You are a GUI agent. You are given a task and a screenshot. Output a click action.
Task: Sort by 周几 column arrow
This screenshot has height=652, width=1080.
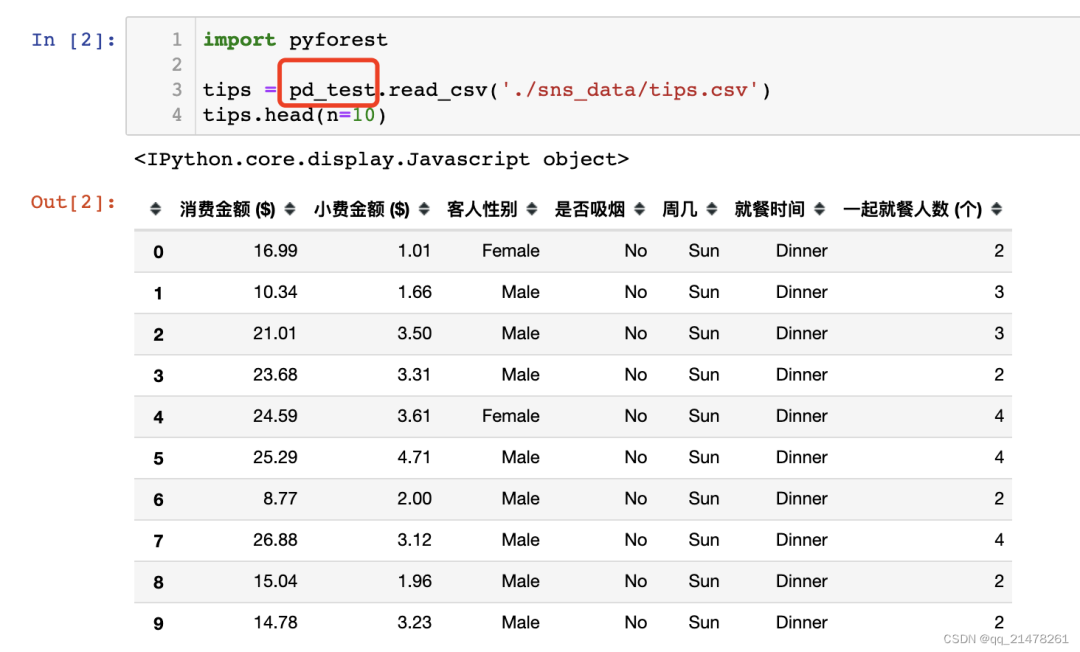point(712,209)
